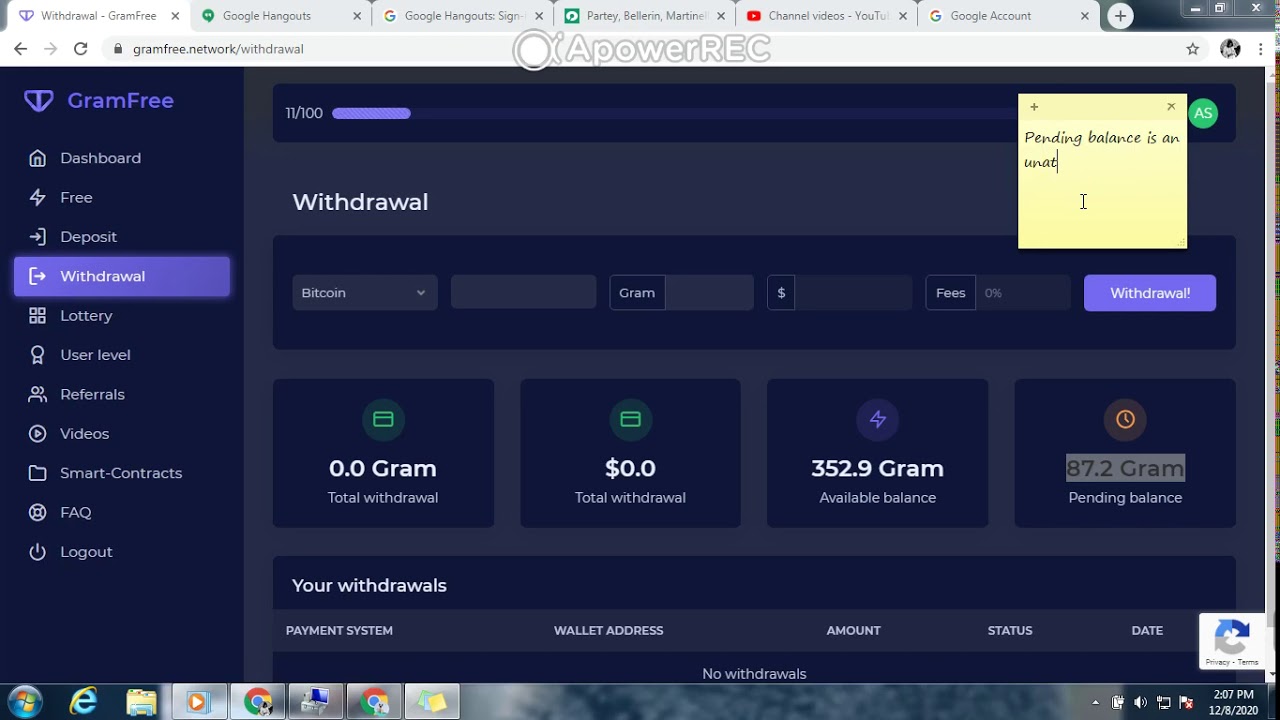This screenshot has height=720, width=1280.
Task: Click the Logout power icon
Action: click(37, 552)
